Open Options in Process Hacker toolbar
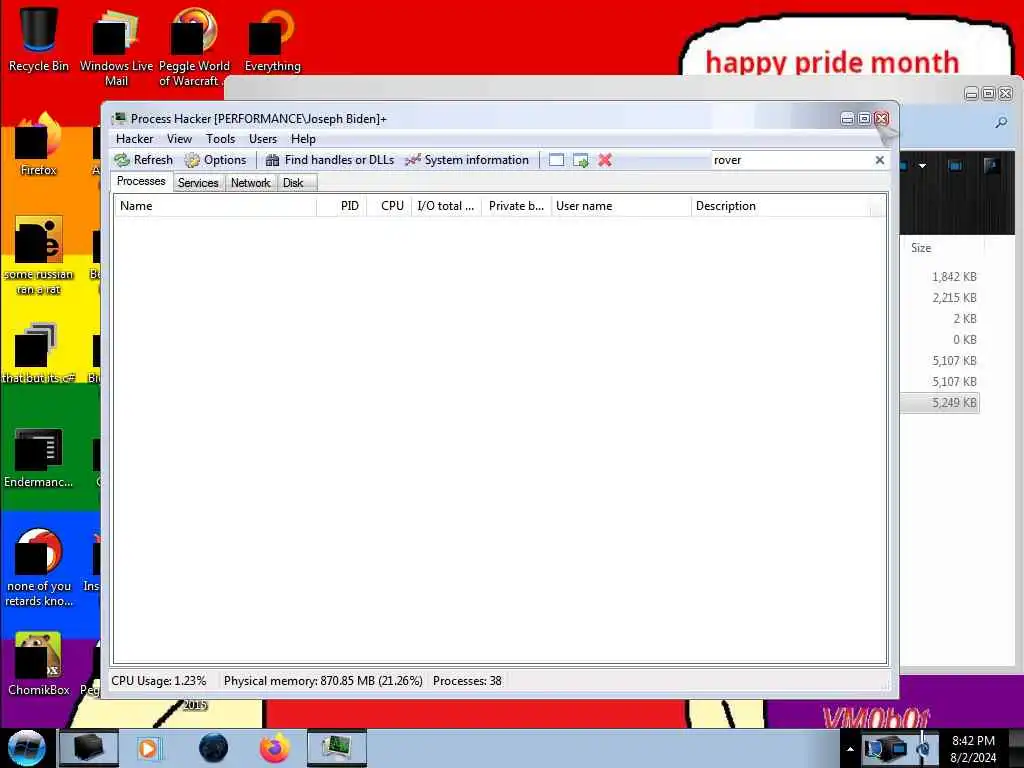 coord(216,160)
